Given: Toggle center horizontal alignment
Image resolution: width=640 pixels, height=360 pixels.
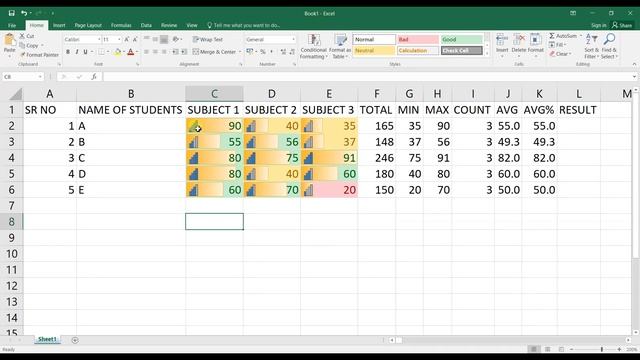Looking at the screenshot, I should coord(156,52).
